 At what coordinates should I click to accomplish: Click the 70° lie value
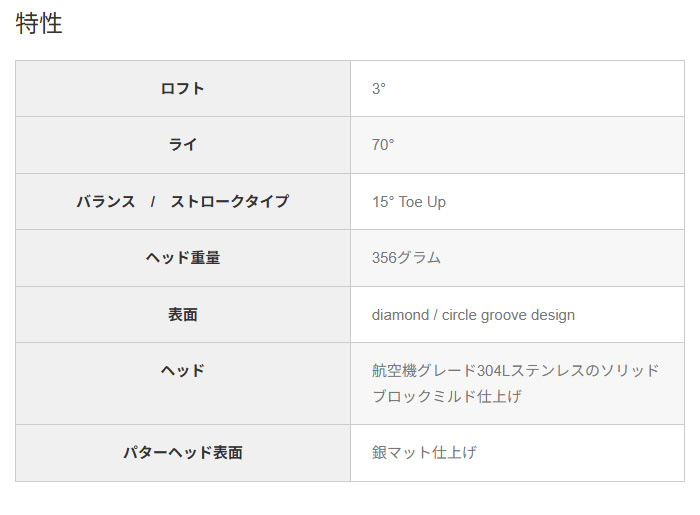pyautogui.click(x=383, y=144)
